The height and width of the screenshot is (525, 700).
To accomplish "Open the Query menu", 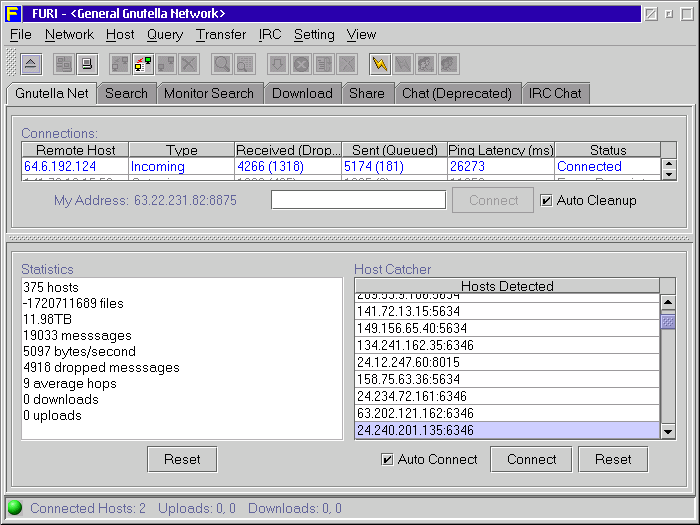I will pos(165,34).
